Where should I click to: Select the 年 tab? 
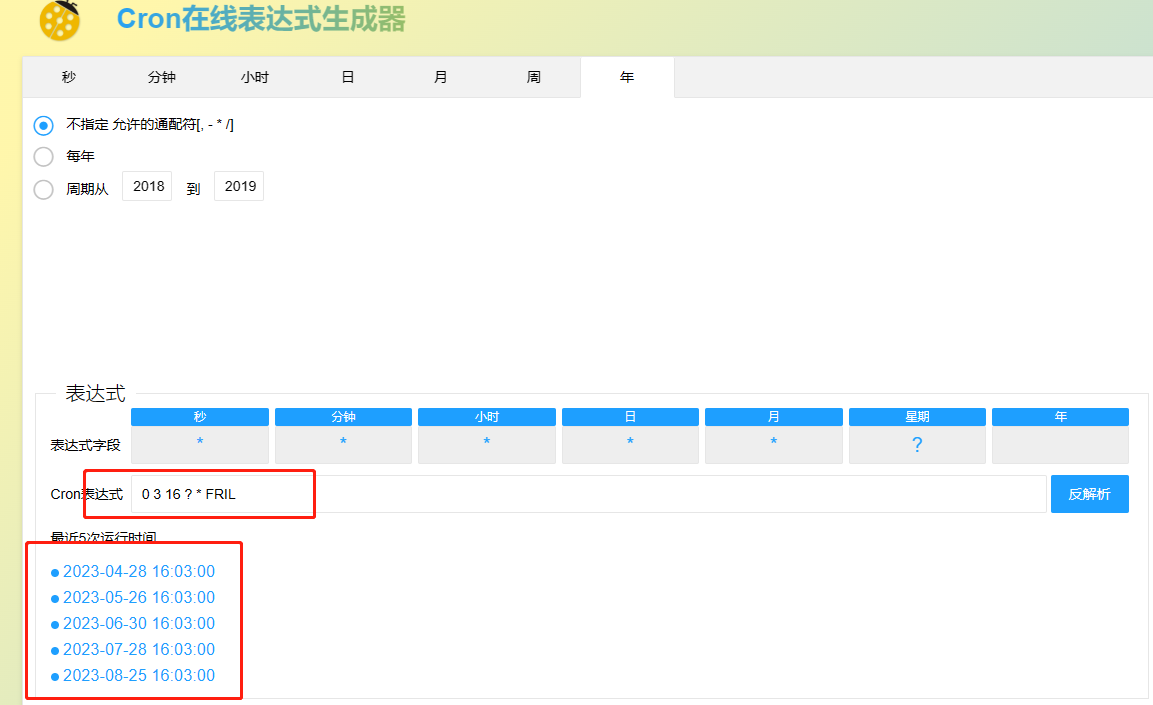pos(626,77)
